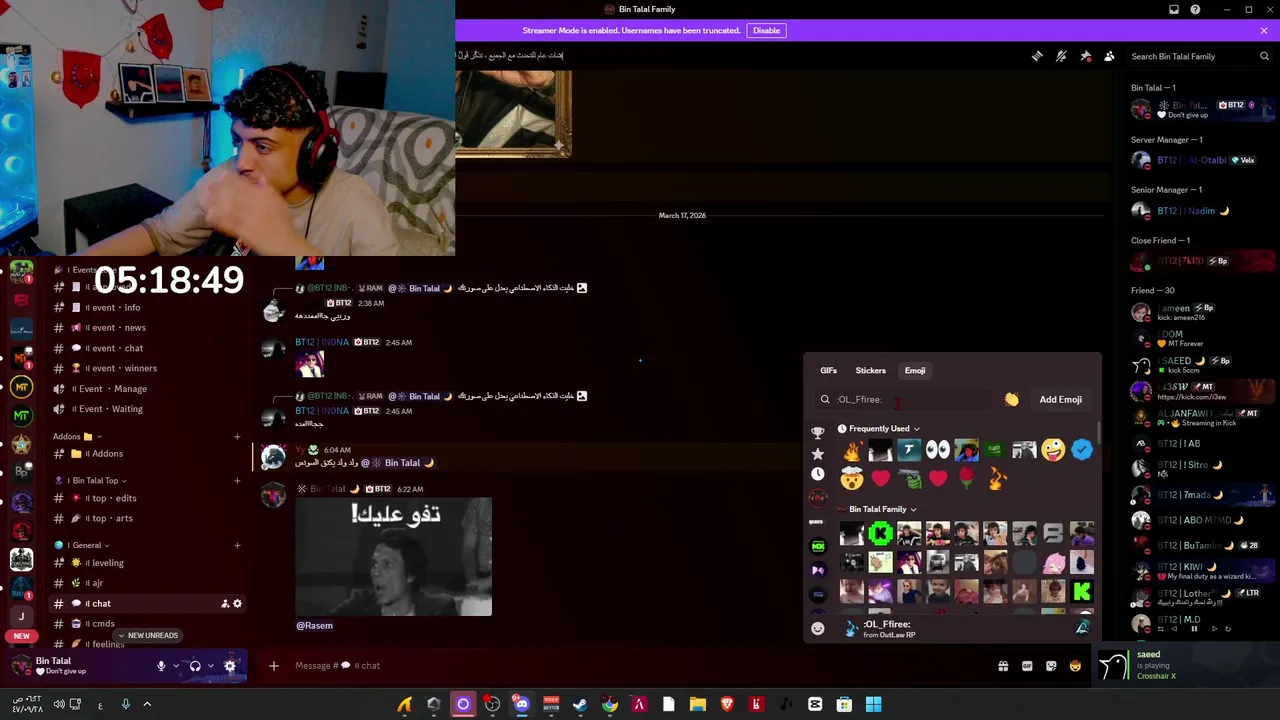
Task: Open output device options arrow beside headphones
Action: pos(210,666)
